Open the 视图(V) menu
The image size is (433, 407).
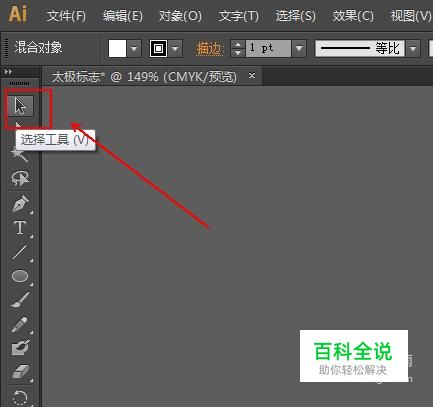click(411, 16)
